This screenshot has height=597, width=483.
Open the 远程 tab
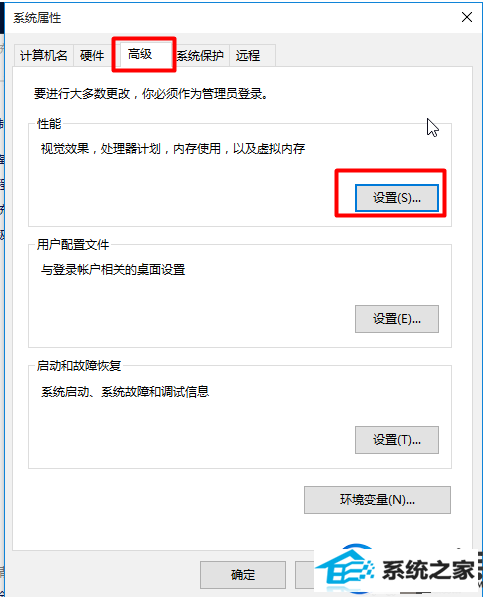[x=248, y=56]
